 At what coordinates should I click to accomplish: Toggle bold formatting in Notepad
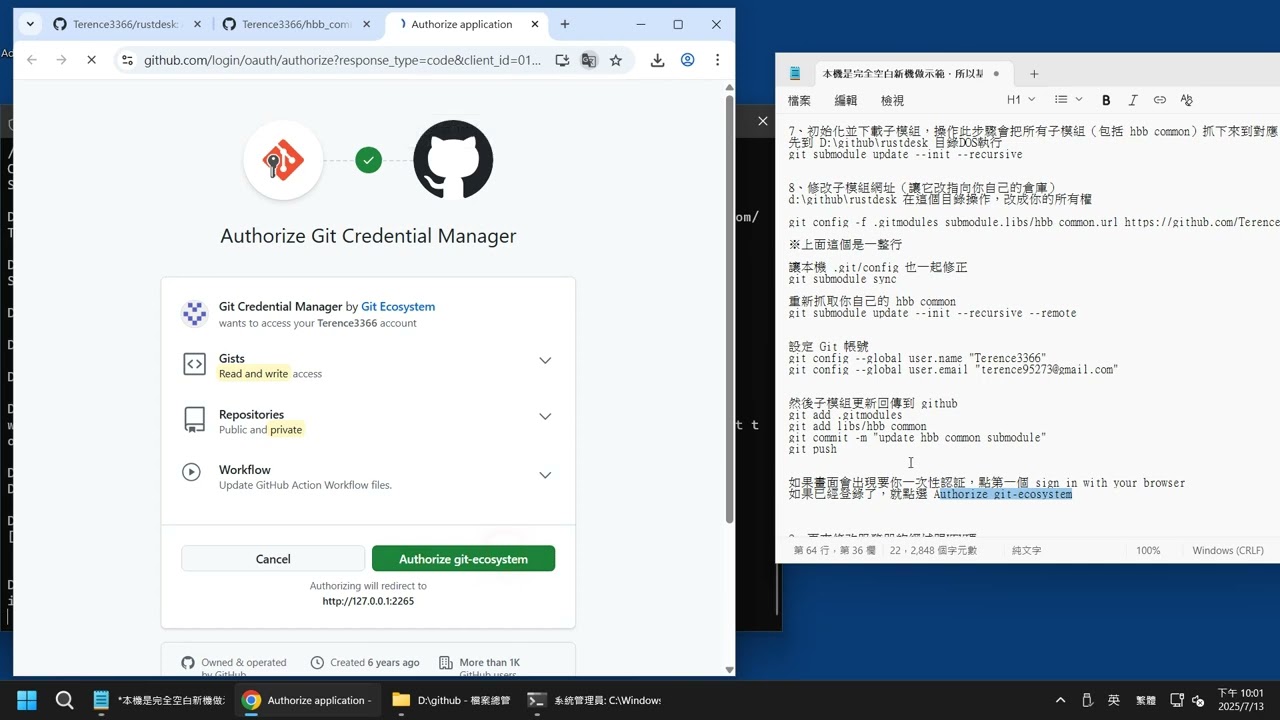[1106, 100]
